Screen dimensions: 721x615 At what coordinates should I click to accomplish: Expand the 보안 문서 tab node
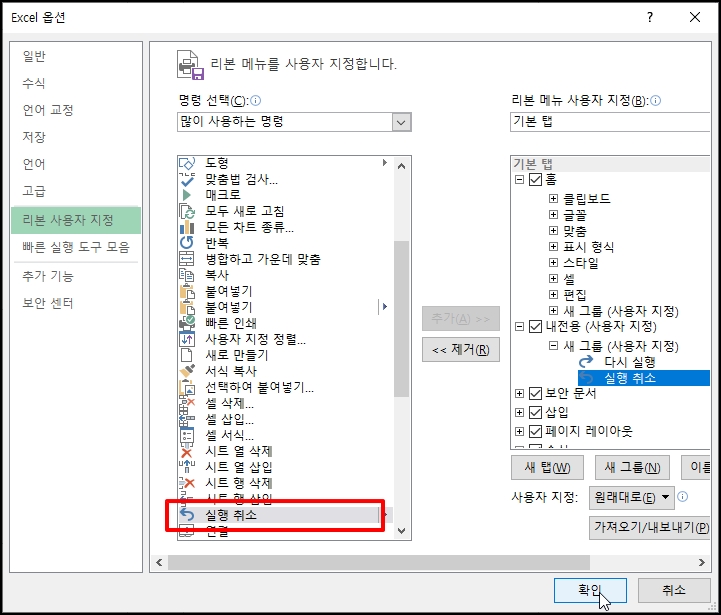coord(519,393)
